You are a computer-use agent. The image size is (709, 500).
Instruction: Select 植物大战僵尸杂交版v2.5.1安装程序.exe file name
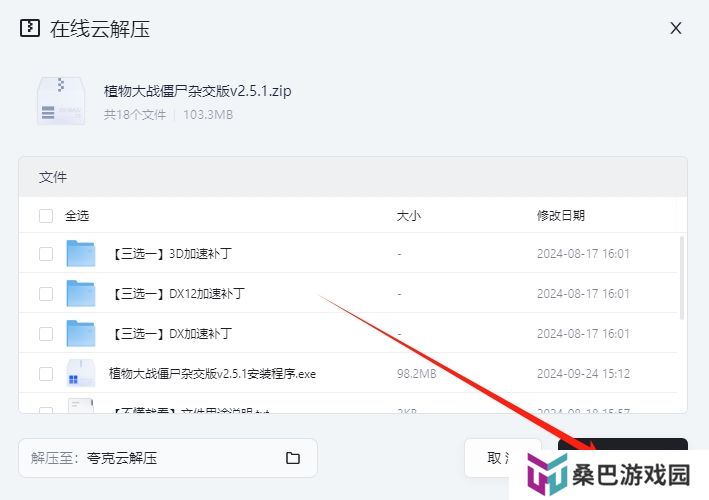coord(213,374)
